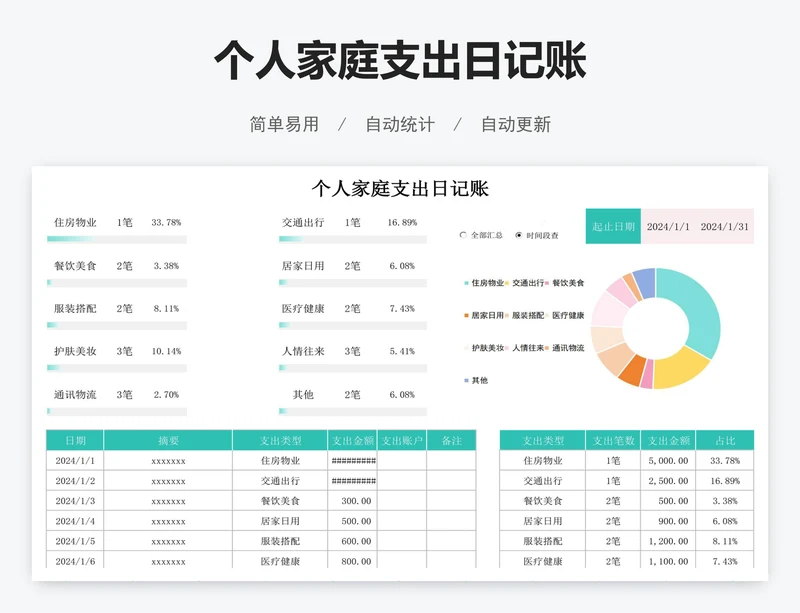Click 33.78% in the top-left summary
This screenshot has width=800, height=613.
(x=166, y=223)
